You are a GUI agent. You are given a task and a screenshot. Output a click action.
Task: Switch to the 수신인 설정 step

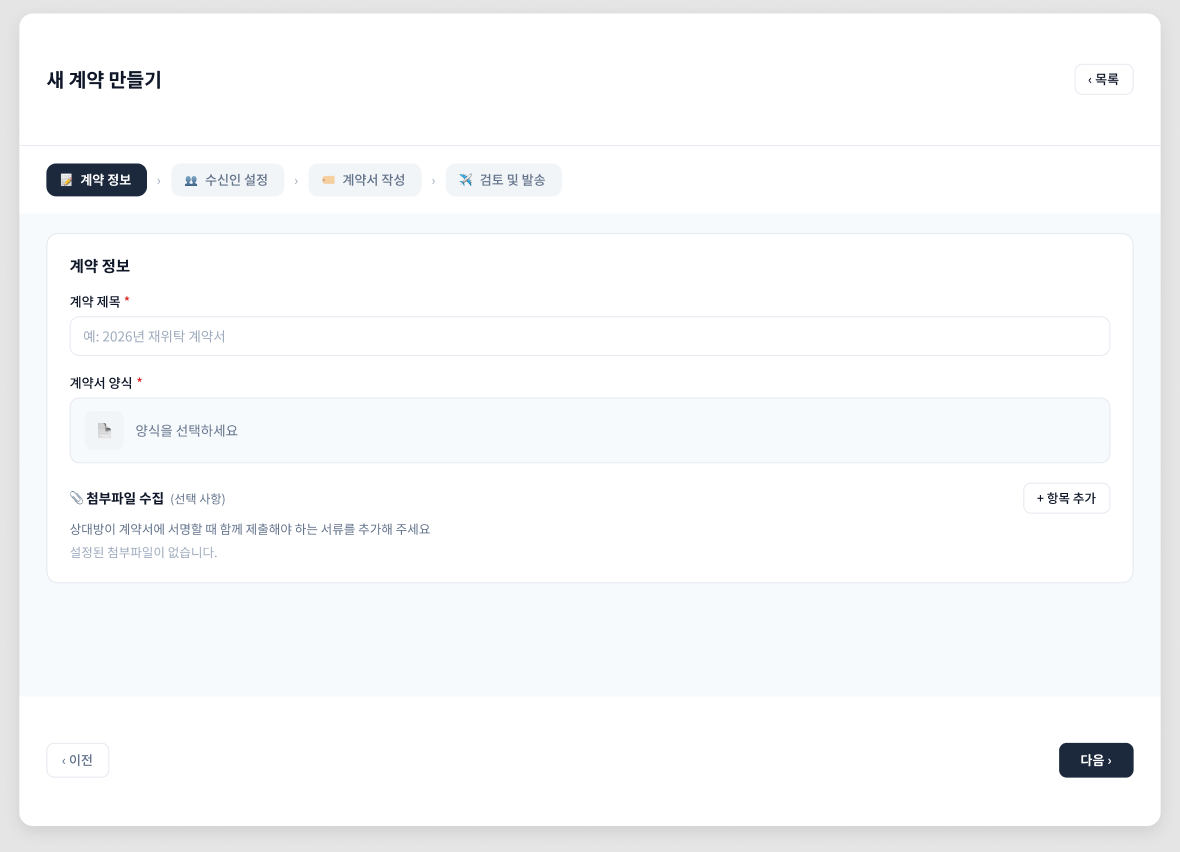[227, 180]
